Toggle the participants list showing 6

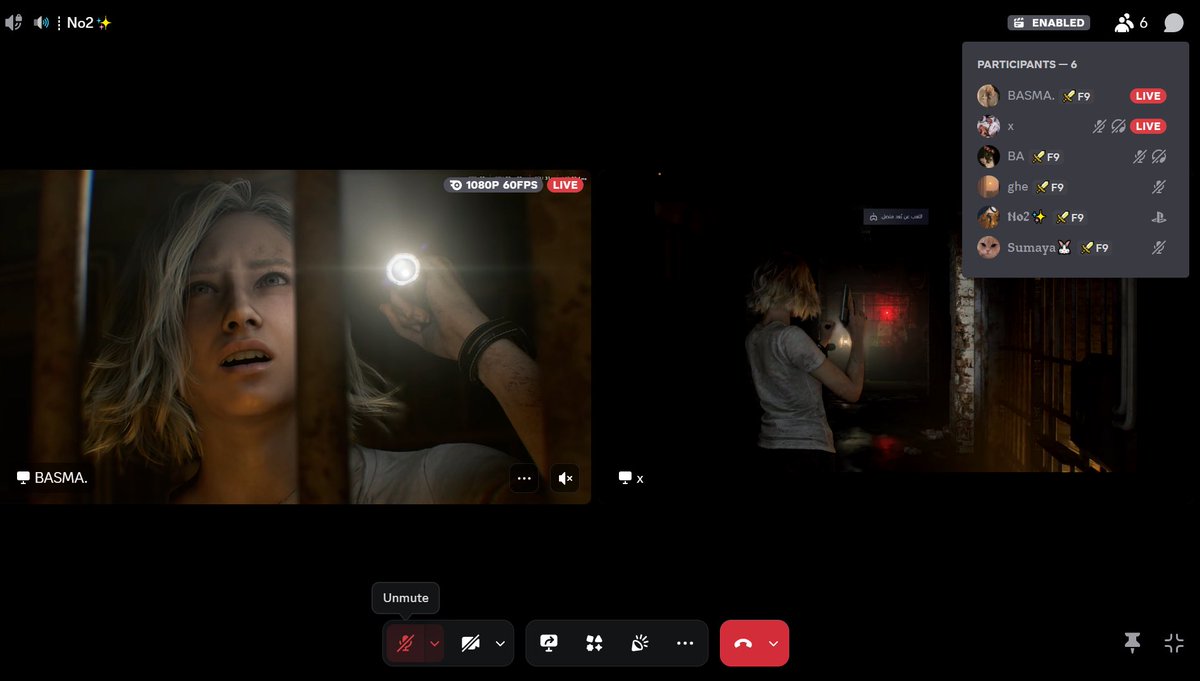(x=1131, y=22)
